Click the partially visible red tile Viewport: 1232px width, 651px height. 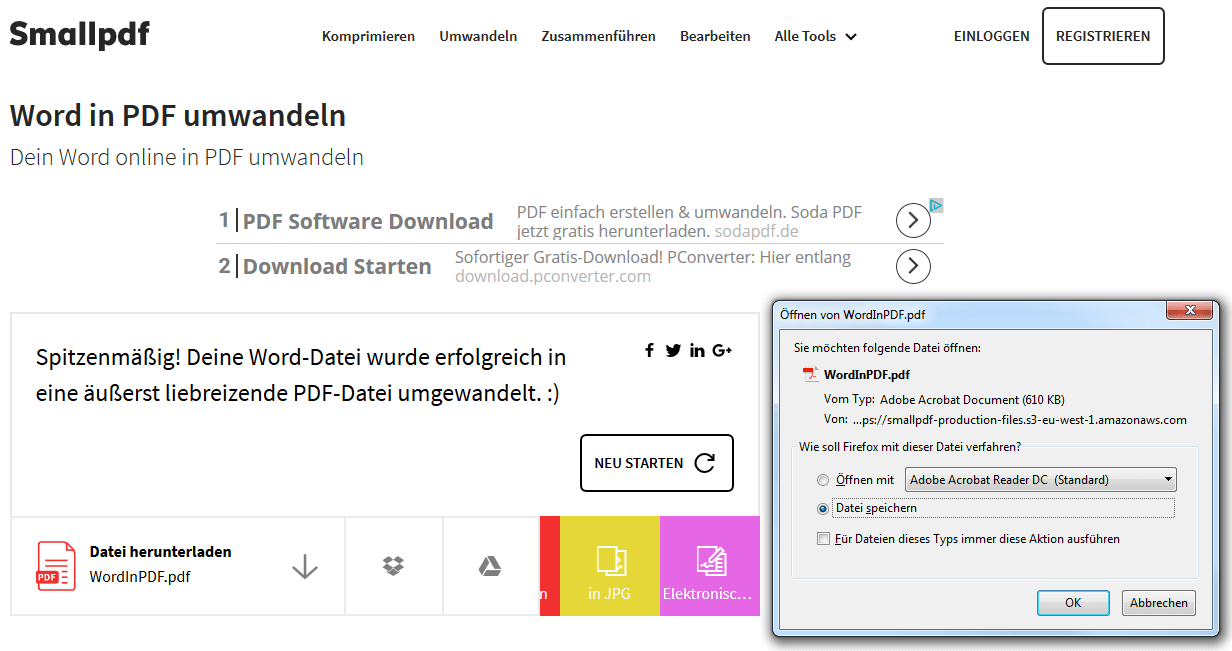point(550,566)
